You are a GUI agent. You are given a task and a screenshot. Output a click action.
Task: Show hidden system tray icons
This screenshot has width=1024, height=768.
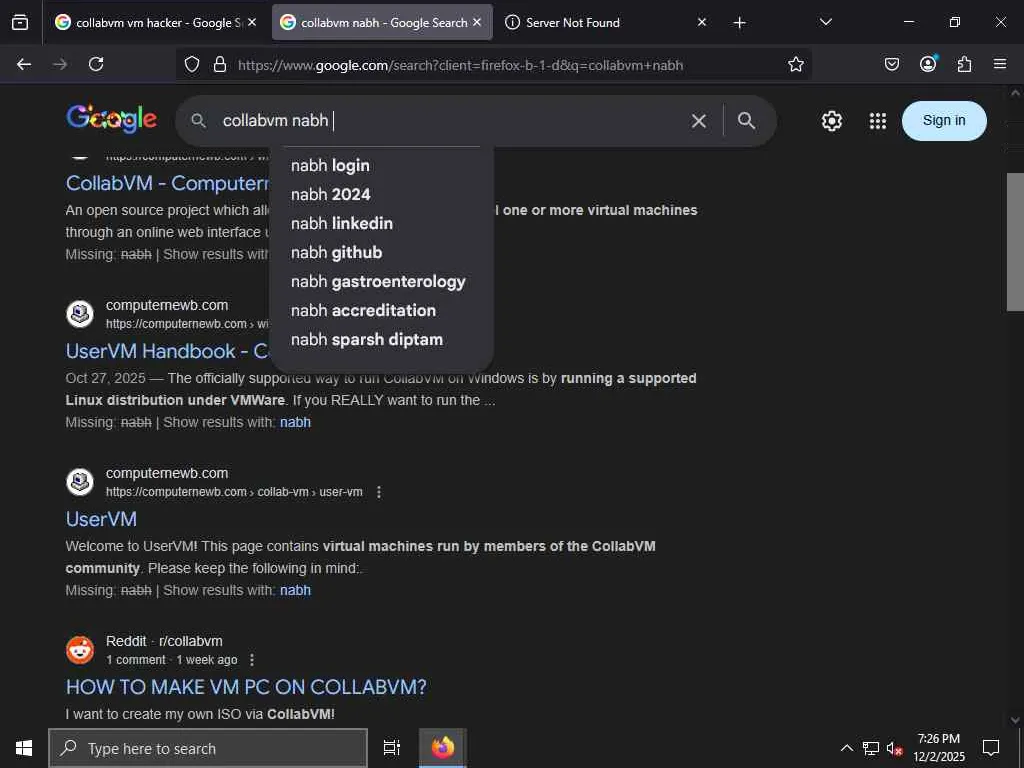coord(846,748)
